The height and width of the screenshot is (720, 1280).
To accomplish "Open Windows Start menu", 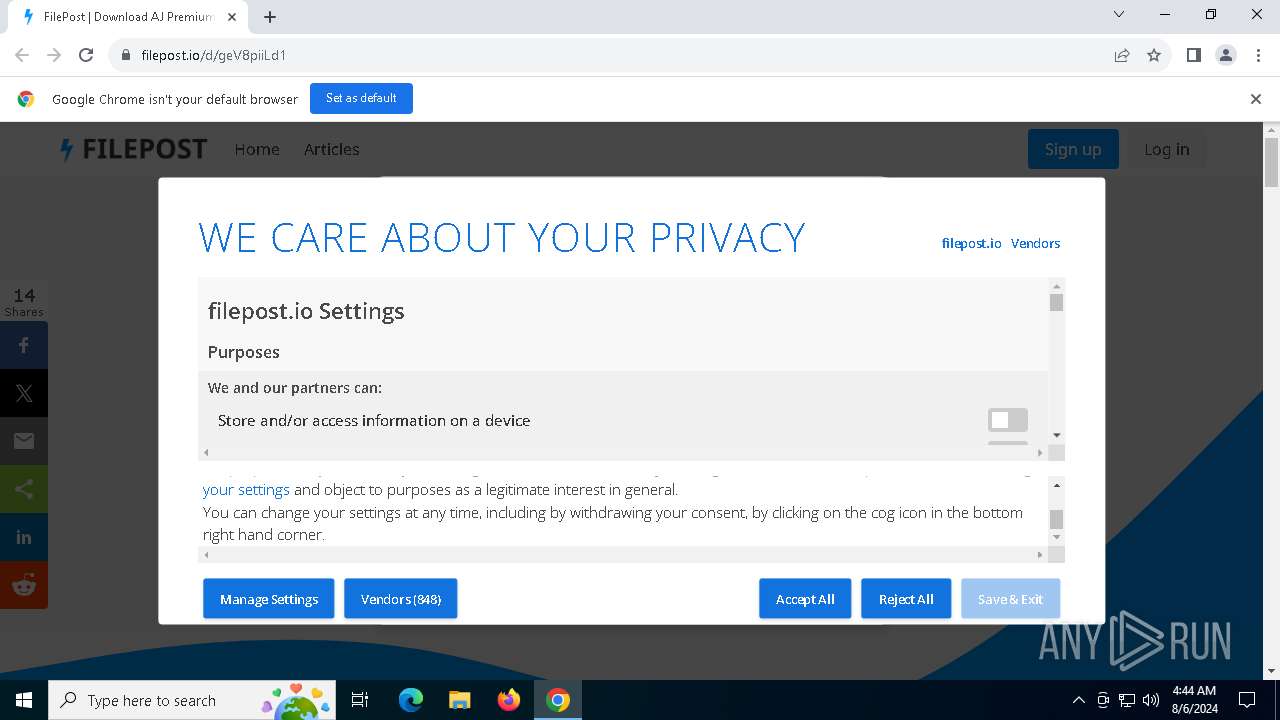I will [x=24, y=700].
